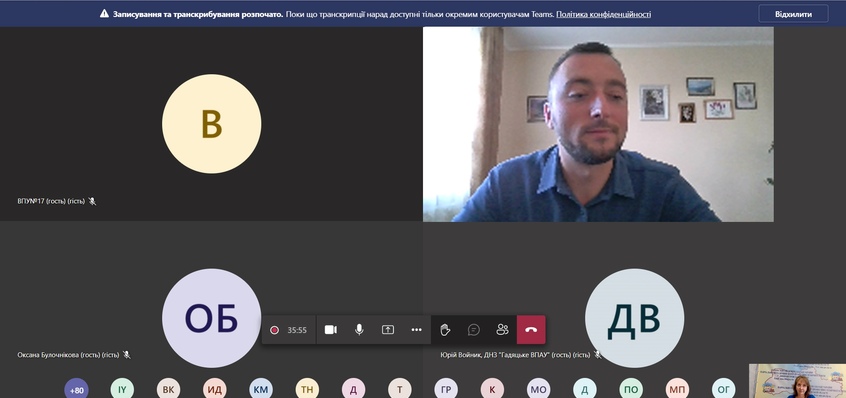Select the ОГ participant avatar
This screenshot has height=398, width=846.
point(724,389)
